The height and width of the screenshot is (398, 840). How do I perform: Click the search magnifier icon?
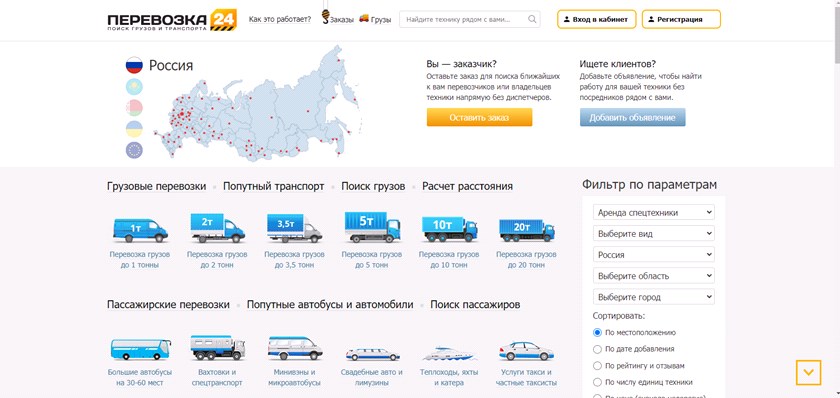[532, 19]
